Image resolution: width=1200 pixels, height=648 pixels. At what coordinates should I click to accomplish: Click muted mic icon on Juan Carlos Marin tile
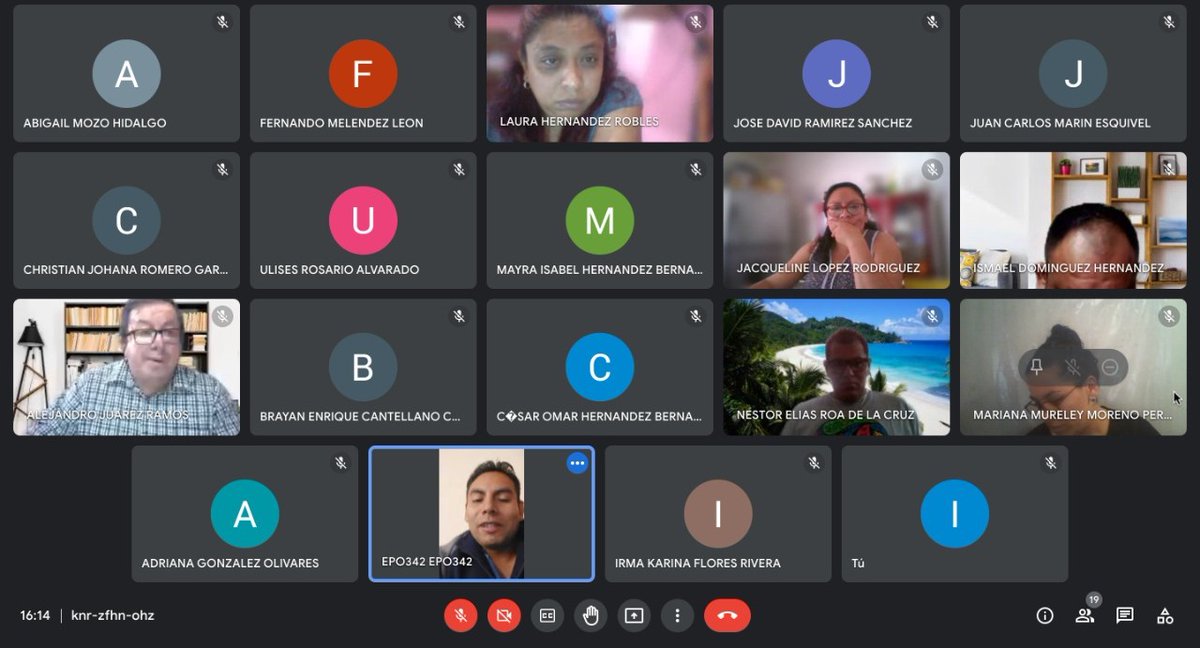pyautogui.click(x=1169, y=22)
